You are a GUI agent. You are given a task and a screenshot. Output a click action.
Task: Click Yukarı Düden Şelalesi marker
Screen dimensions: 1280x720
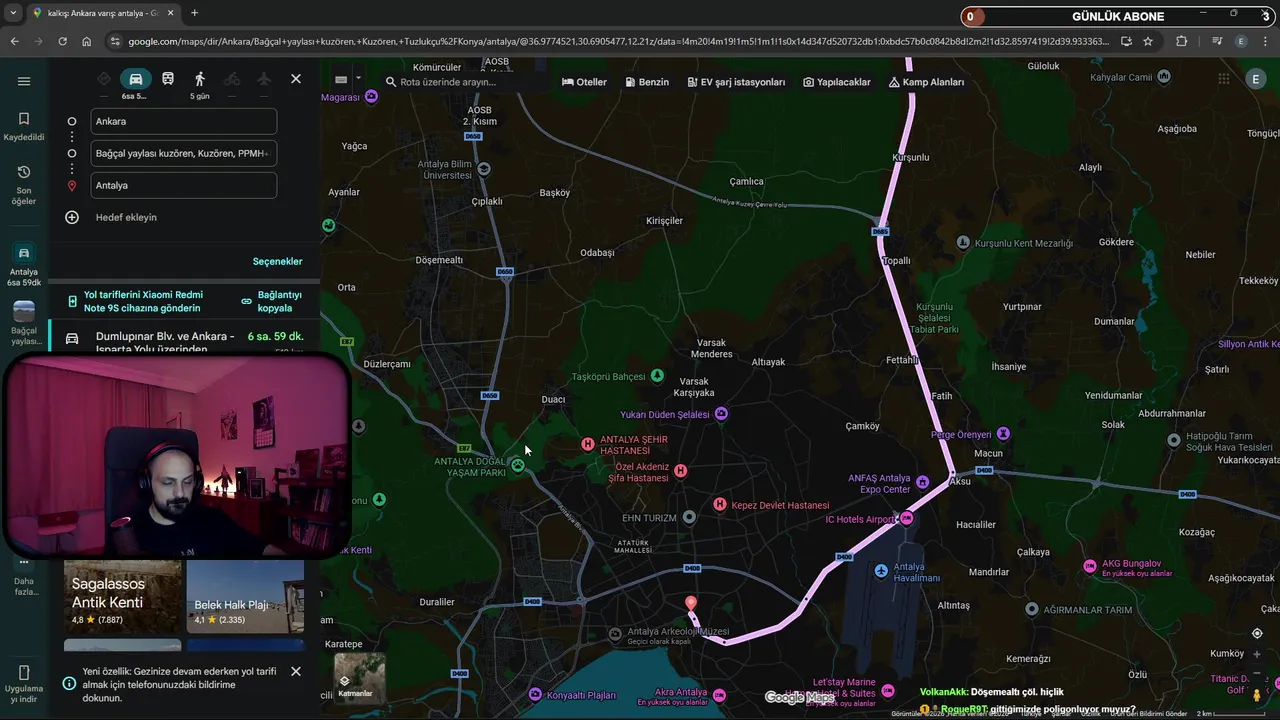point(721,413)
